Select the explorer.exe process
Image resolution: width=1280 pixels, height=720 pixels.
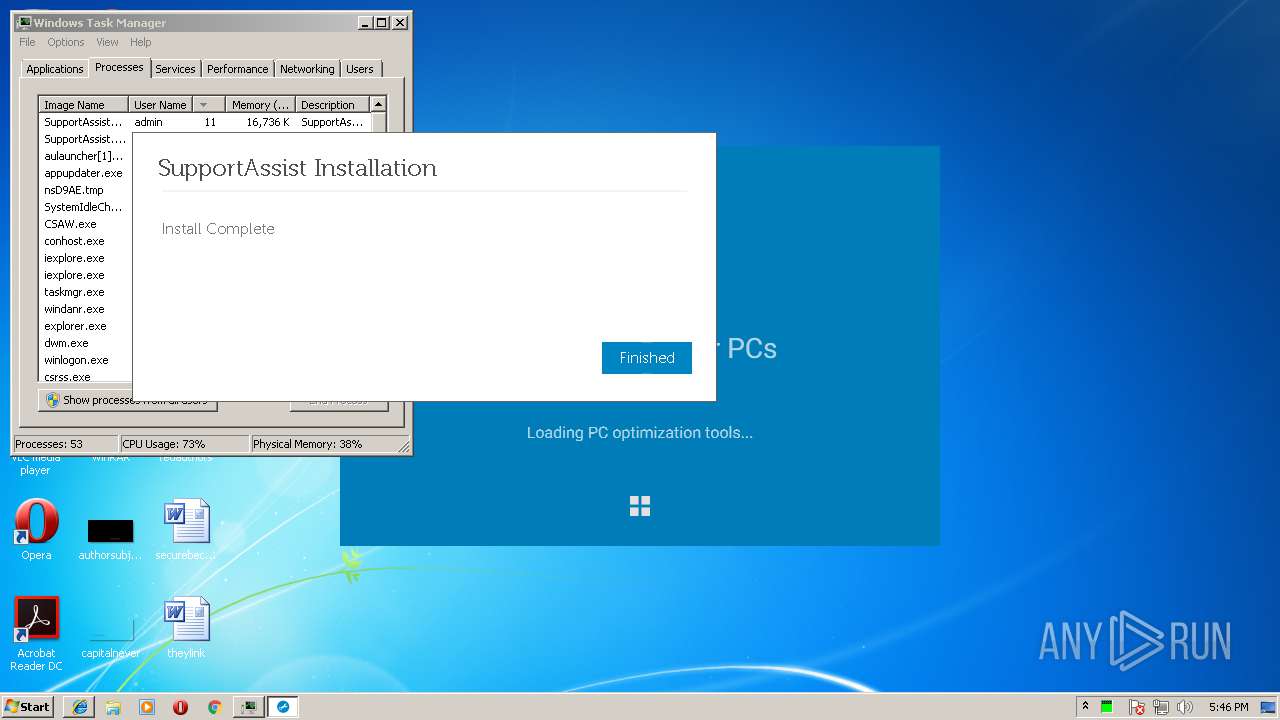point(86,326)
